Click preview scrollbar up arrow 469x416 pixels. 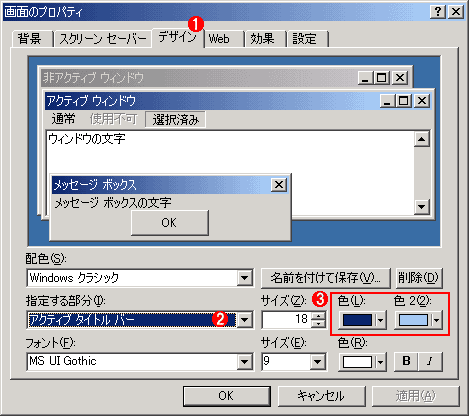(421, 139)
